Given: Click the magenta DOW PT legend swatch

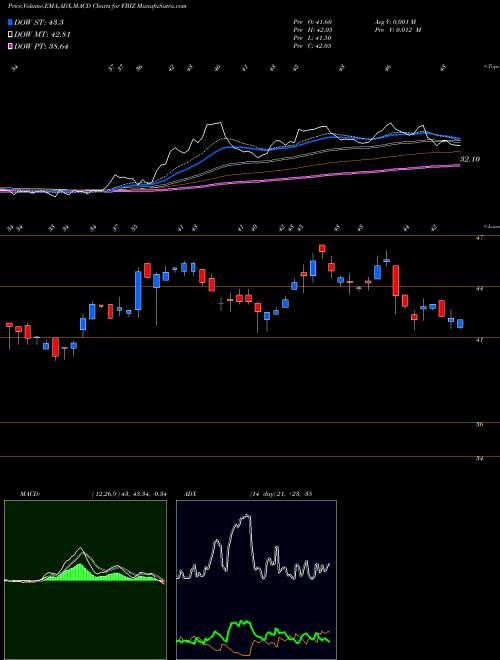Looking at the screenshot, I should (10, 46).
